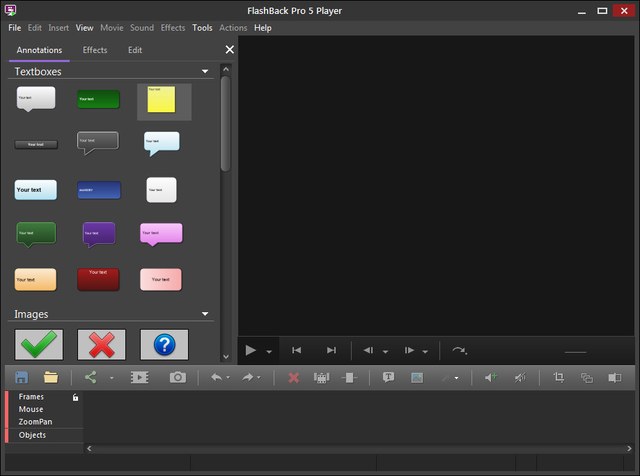Click the add sound speaker-plus icon
This screenshot has height=476, width=640.
coord(490,377)
